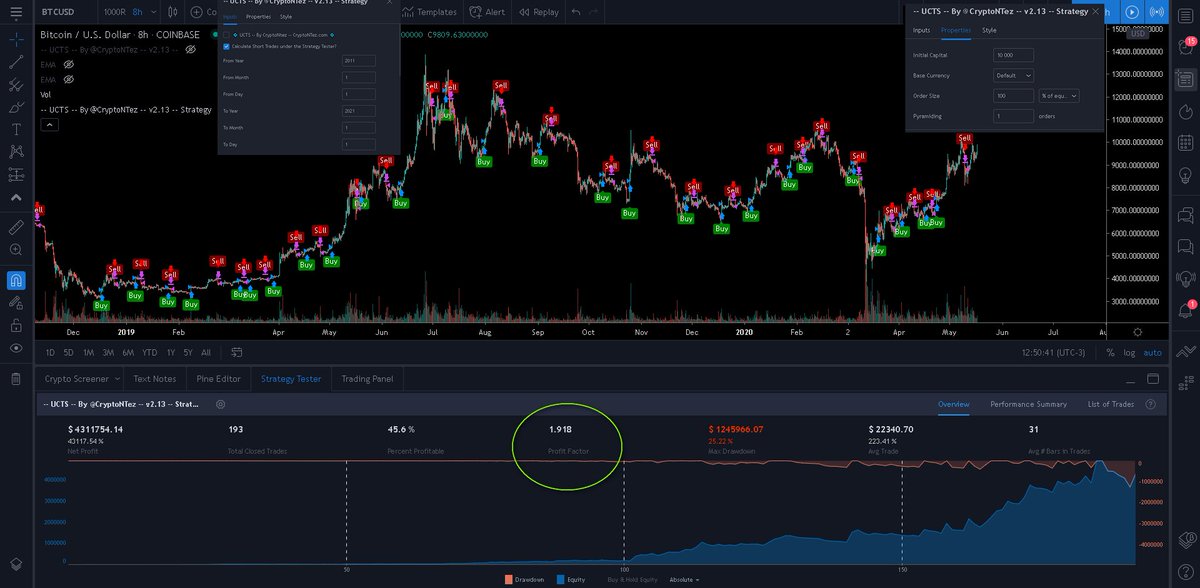1200x588 pixels.
Task: Open the main hamburger menu
Action: (15, 12)
